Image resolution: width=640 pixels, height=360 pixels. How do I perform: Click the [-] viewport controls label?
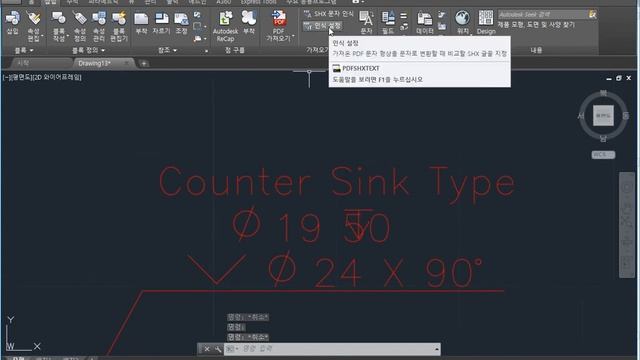point(7,77)
